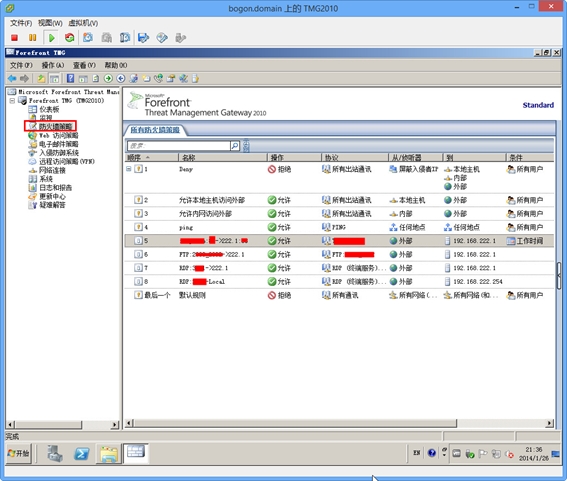Open 查看(V) menu in Forefront TMG
Image resolution: width=567 pixels, height=481 pixels.
84,65
